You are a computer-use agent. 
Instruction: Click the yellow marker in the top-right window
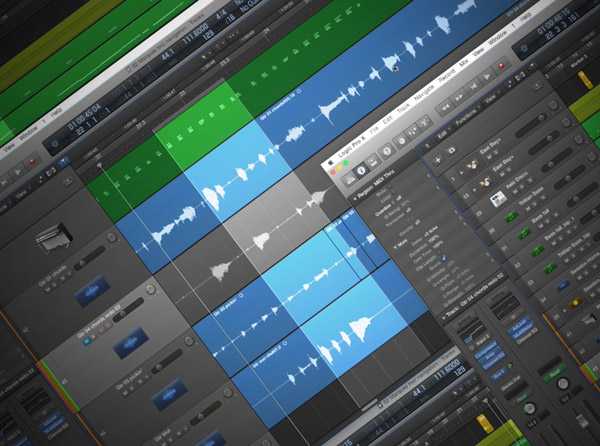(585, 81)
